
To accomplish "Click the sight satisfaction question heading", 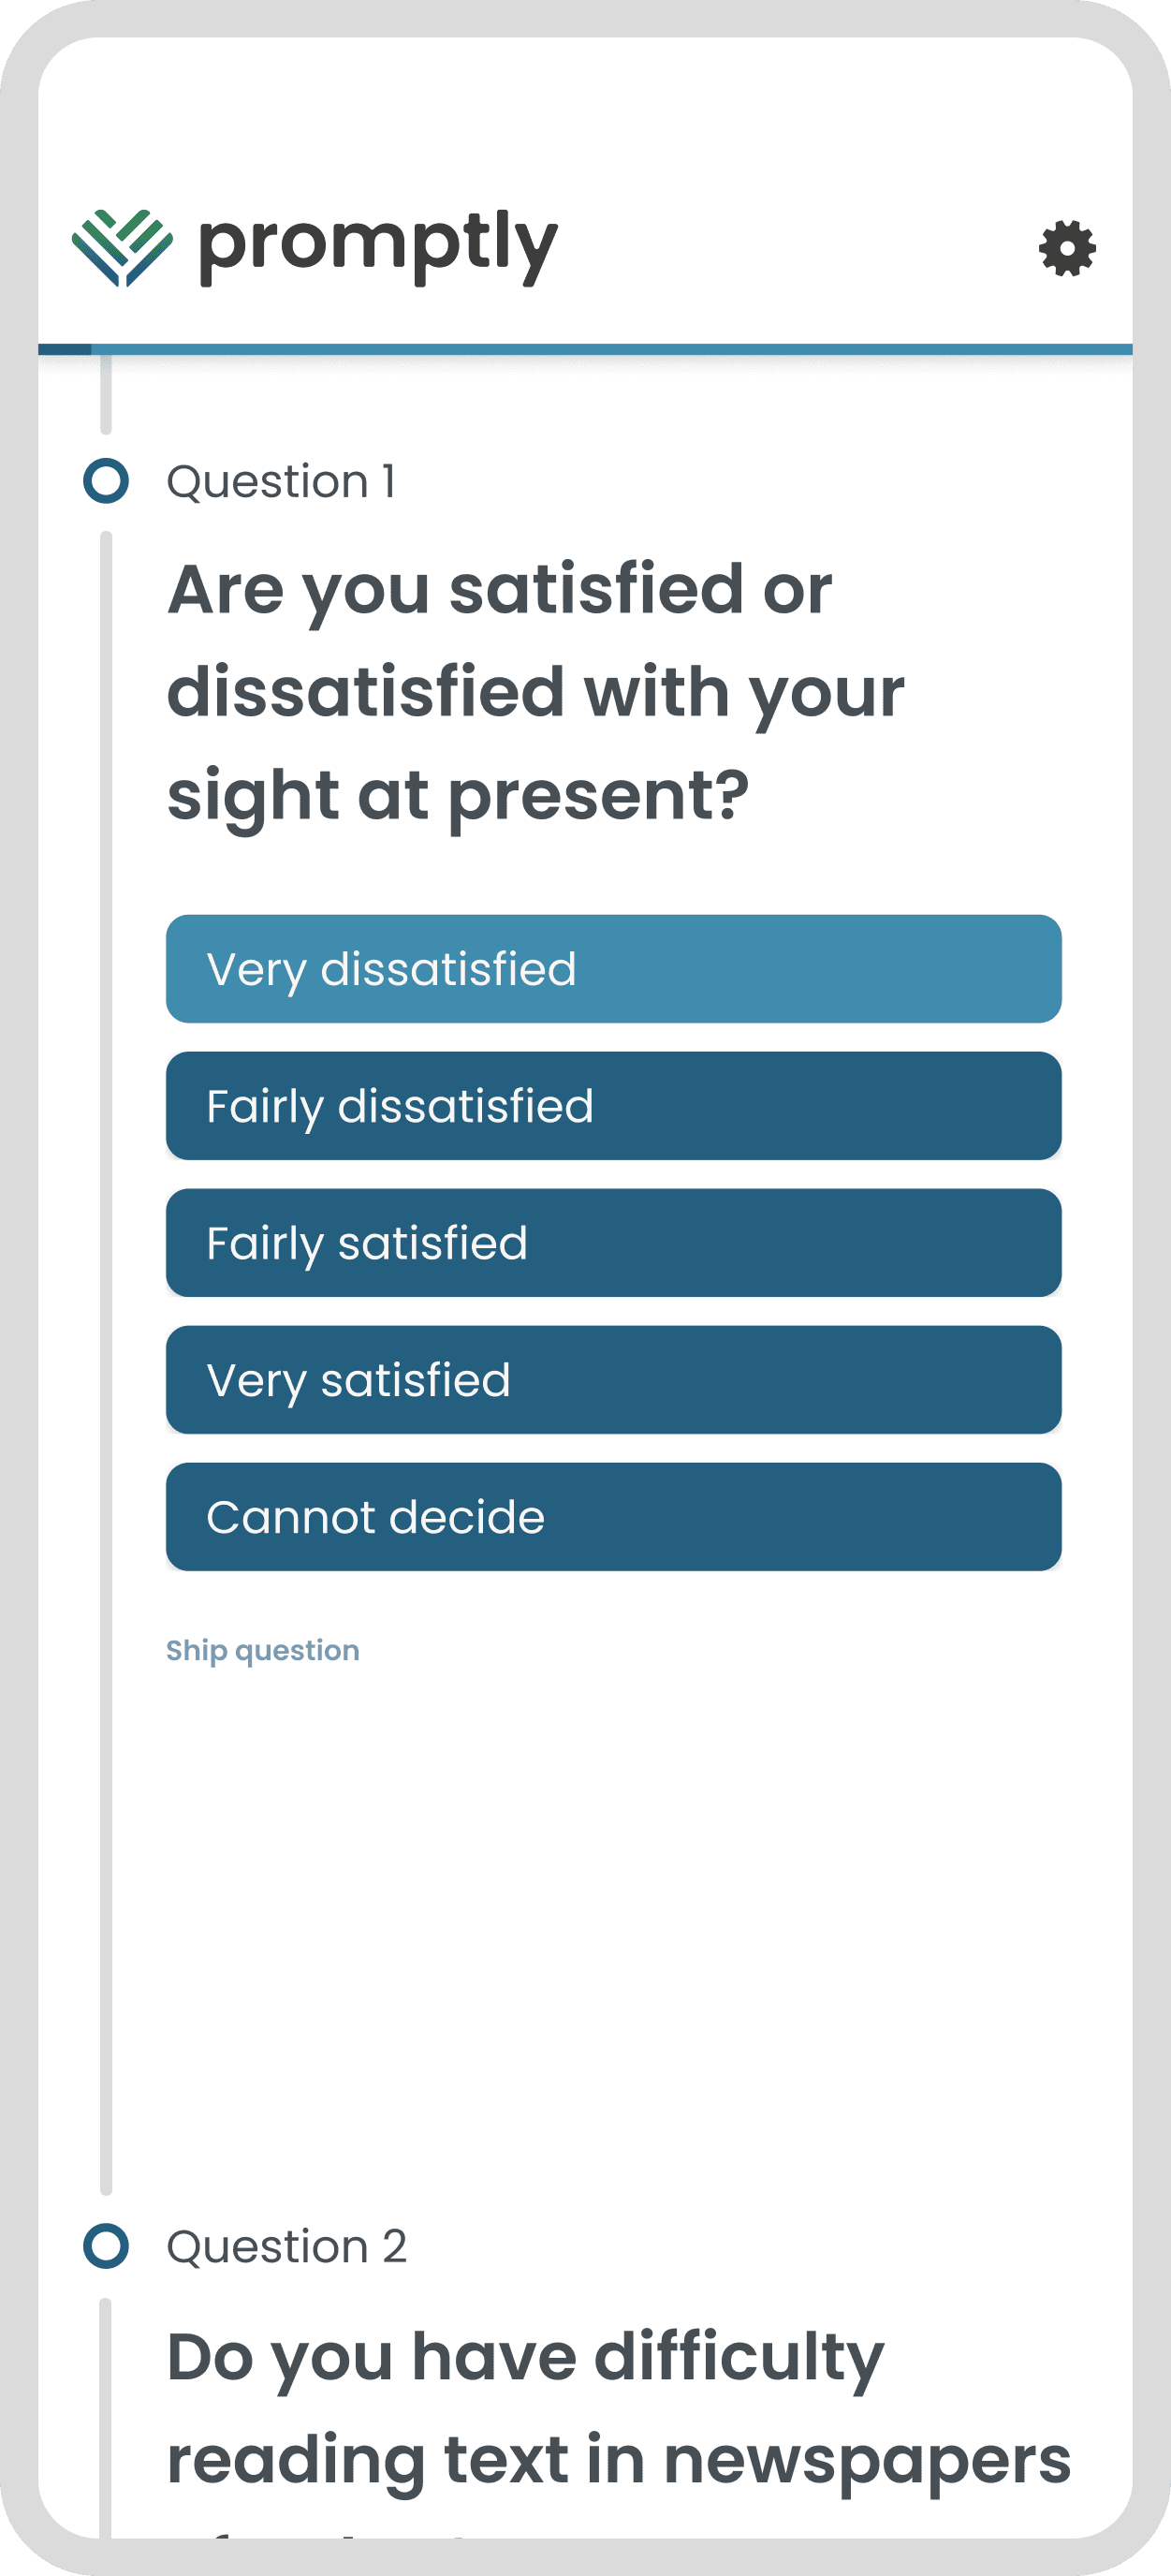I will [536, 692].
